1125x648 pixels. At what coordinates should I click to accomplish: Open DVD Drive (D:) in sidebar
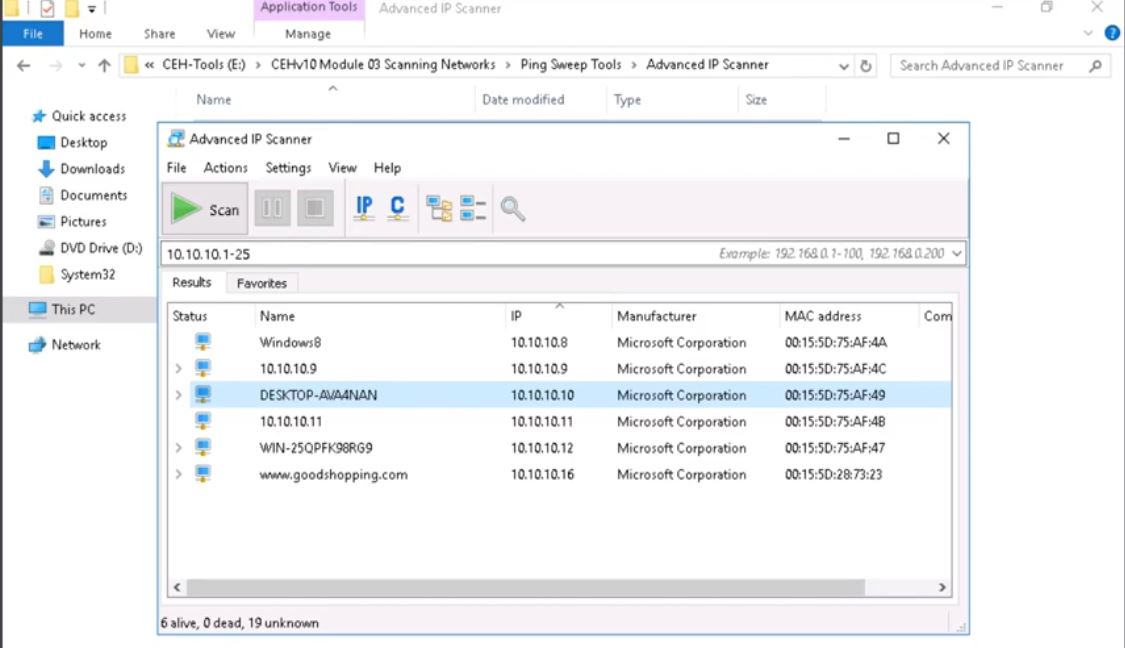(101, 248)
